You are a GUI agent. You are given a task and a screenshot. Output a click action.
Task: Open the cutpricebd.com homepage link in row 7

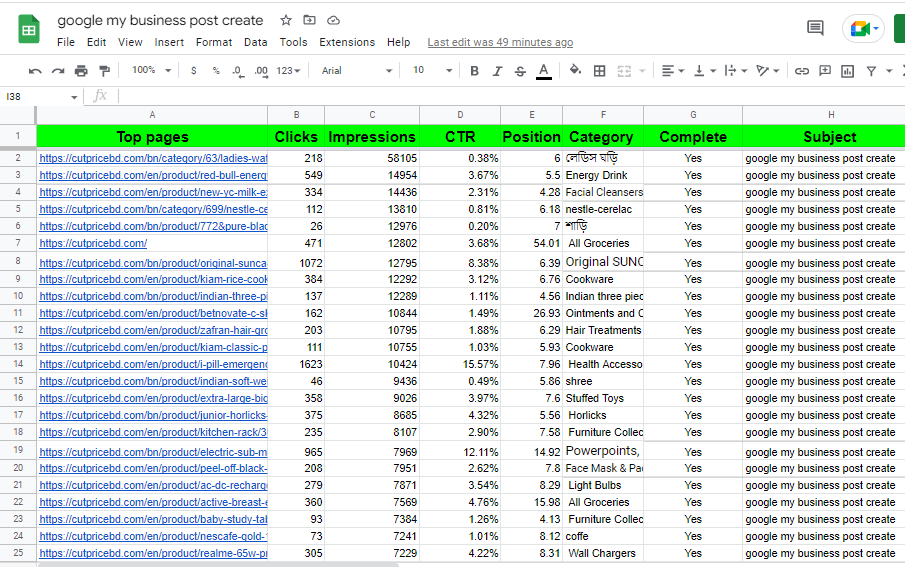point(93,243)
